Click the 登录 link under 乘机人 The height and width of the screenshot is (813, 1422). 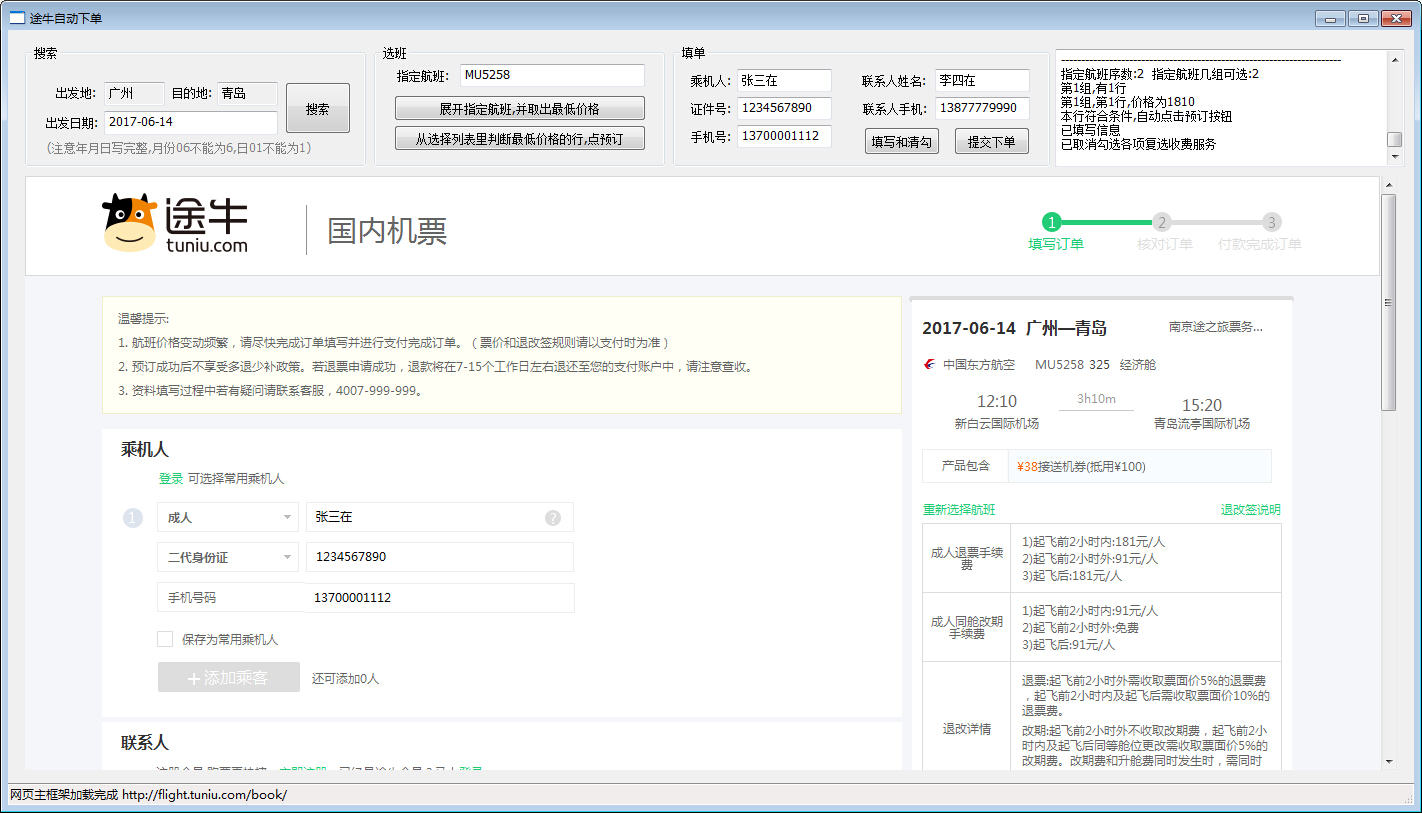171,479
